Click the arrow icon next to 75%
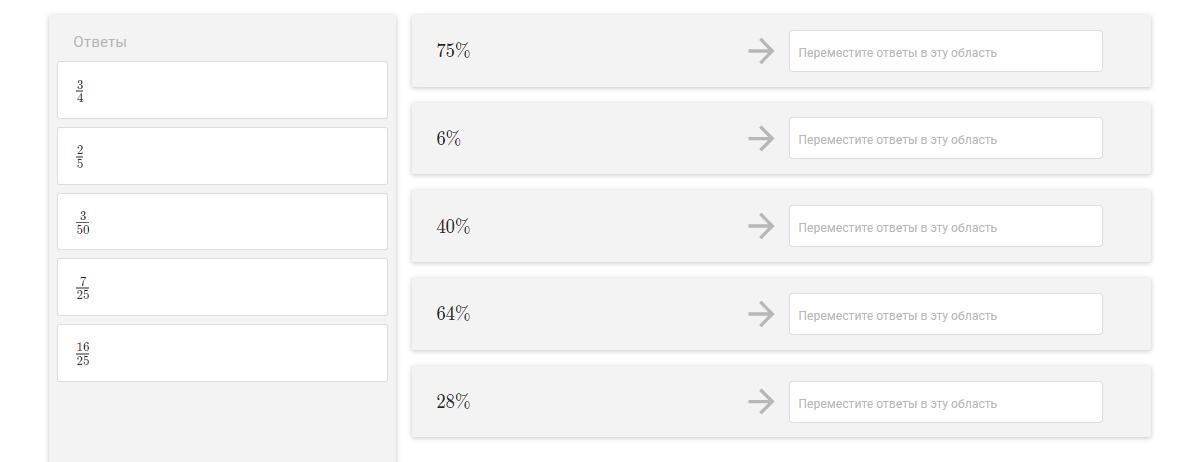This screenshot has width=1200, height=462. (x=761, y=51)
